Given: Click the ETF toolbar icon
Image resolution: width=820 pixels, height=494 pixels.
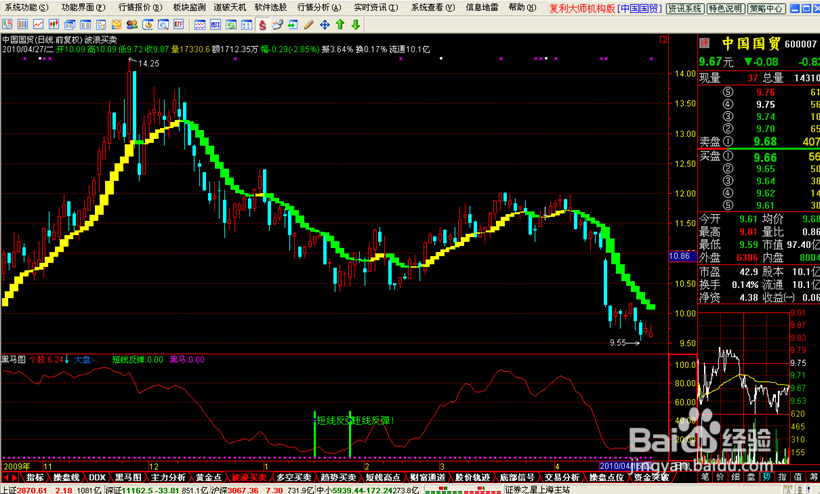Looking at the screenshot, I should pos(179,25).
